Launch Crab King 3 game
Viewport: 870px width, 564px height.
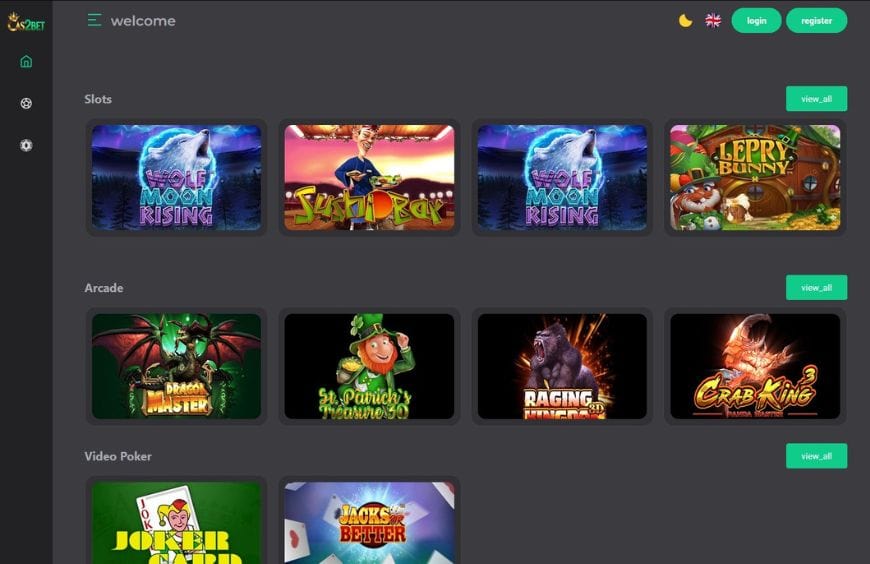(755, 366)
